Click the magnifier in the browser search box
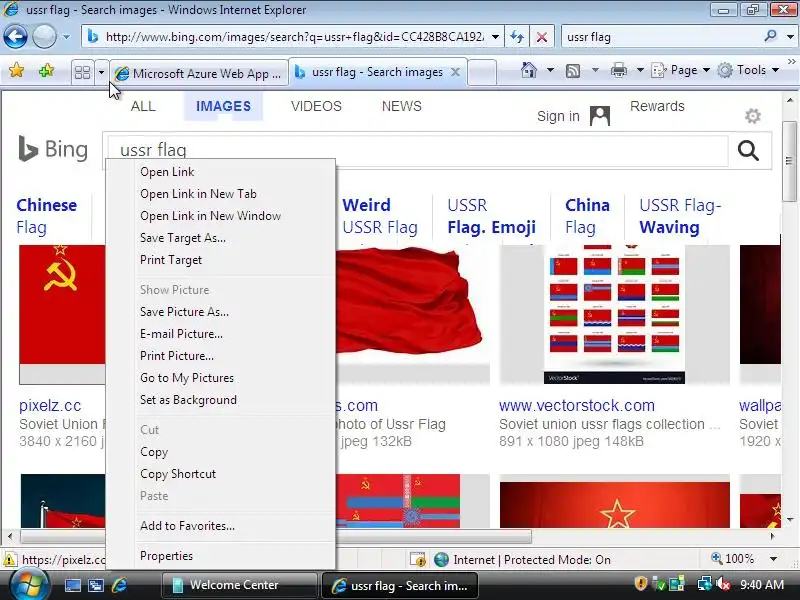The width and height of the screenshot is (800, 600). 770,36
